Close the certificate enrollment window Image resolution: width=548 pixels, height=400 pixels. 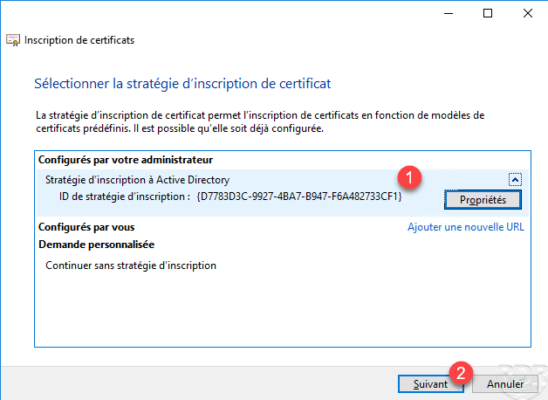pyautogui.click(x=527, y=13)
